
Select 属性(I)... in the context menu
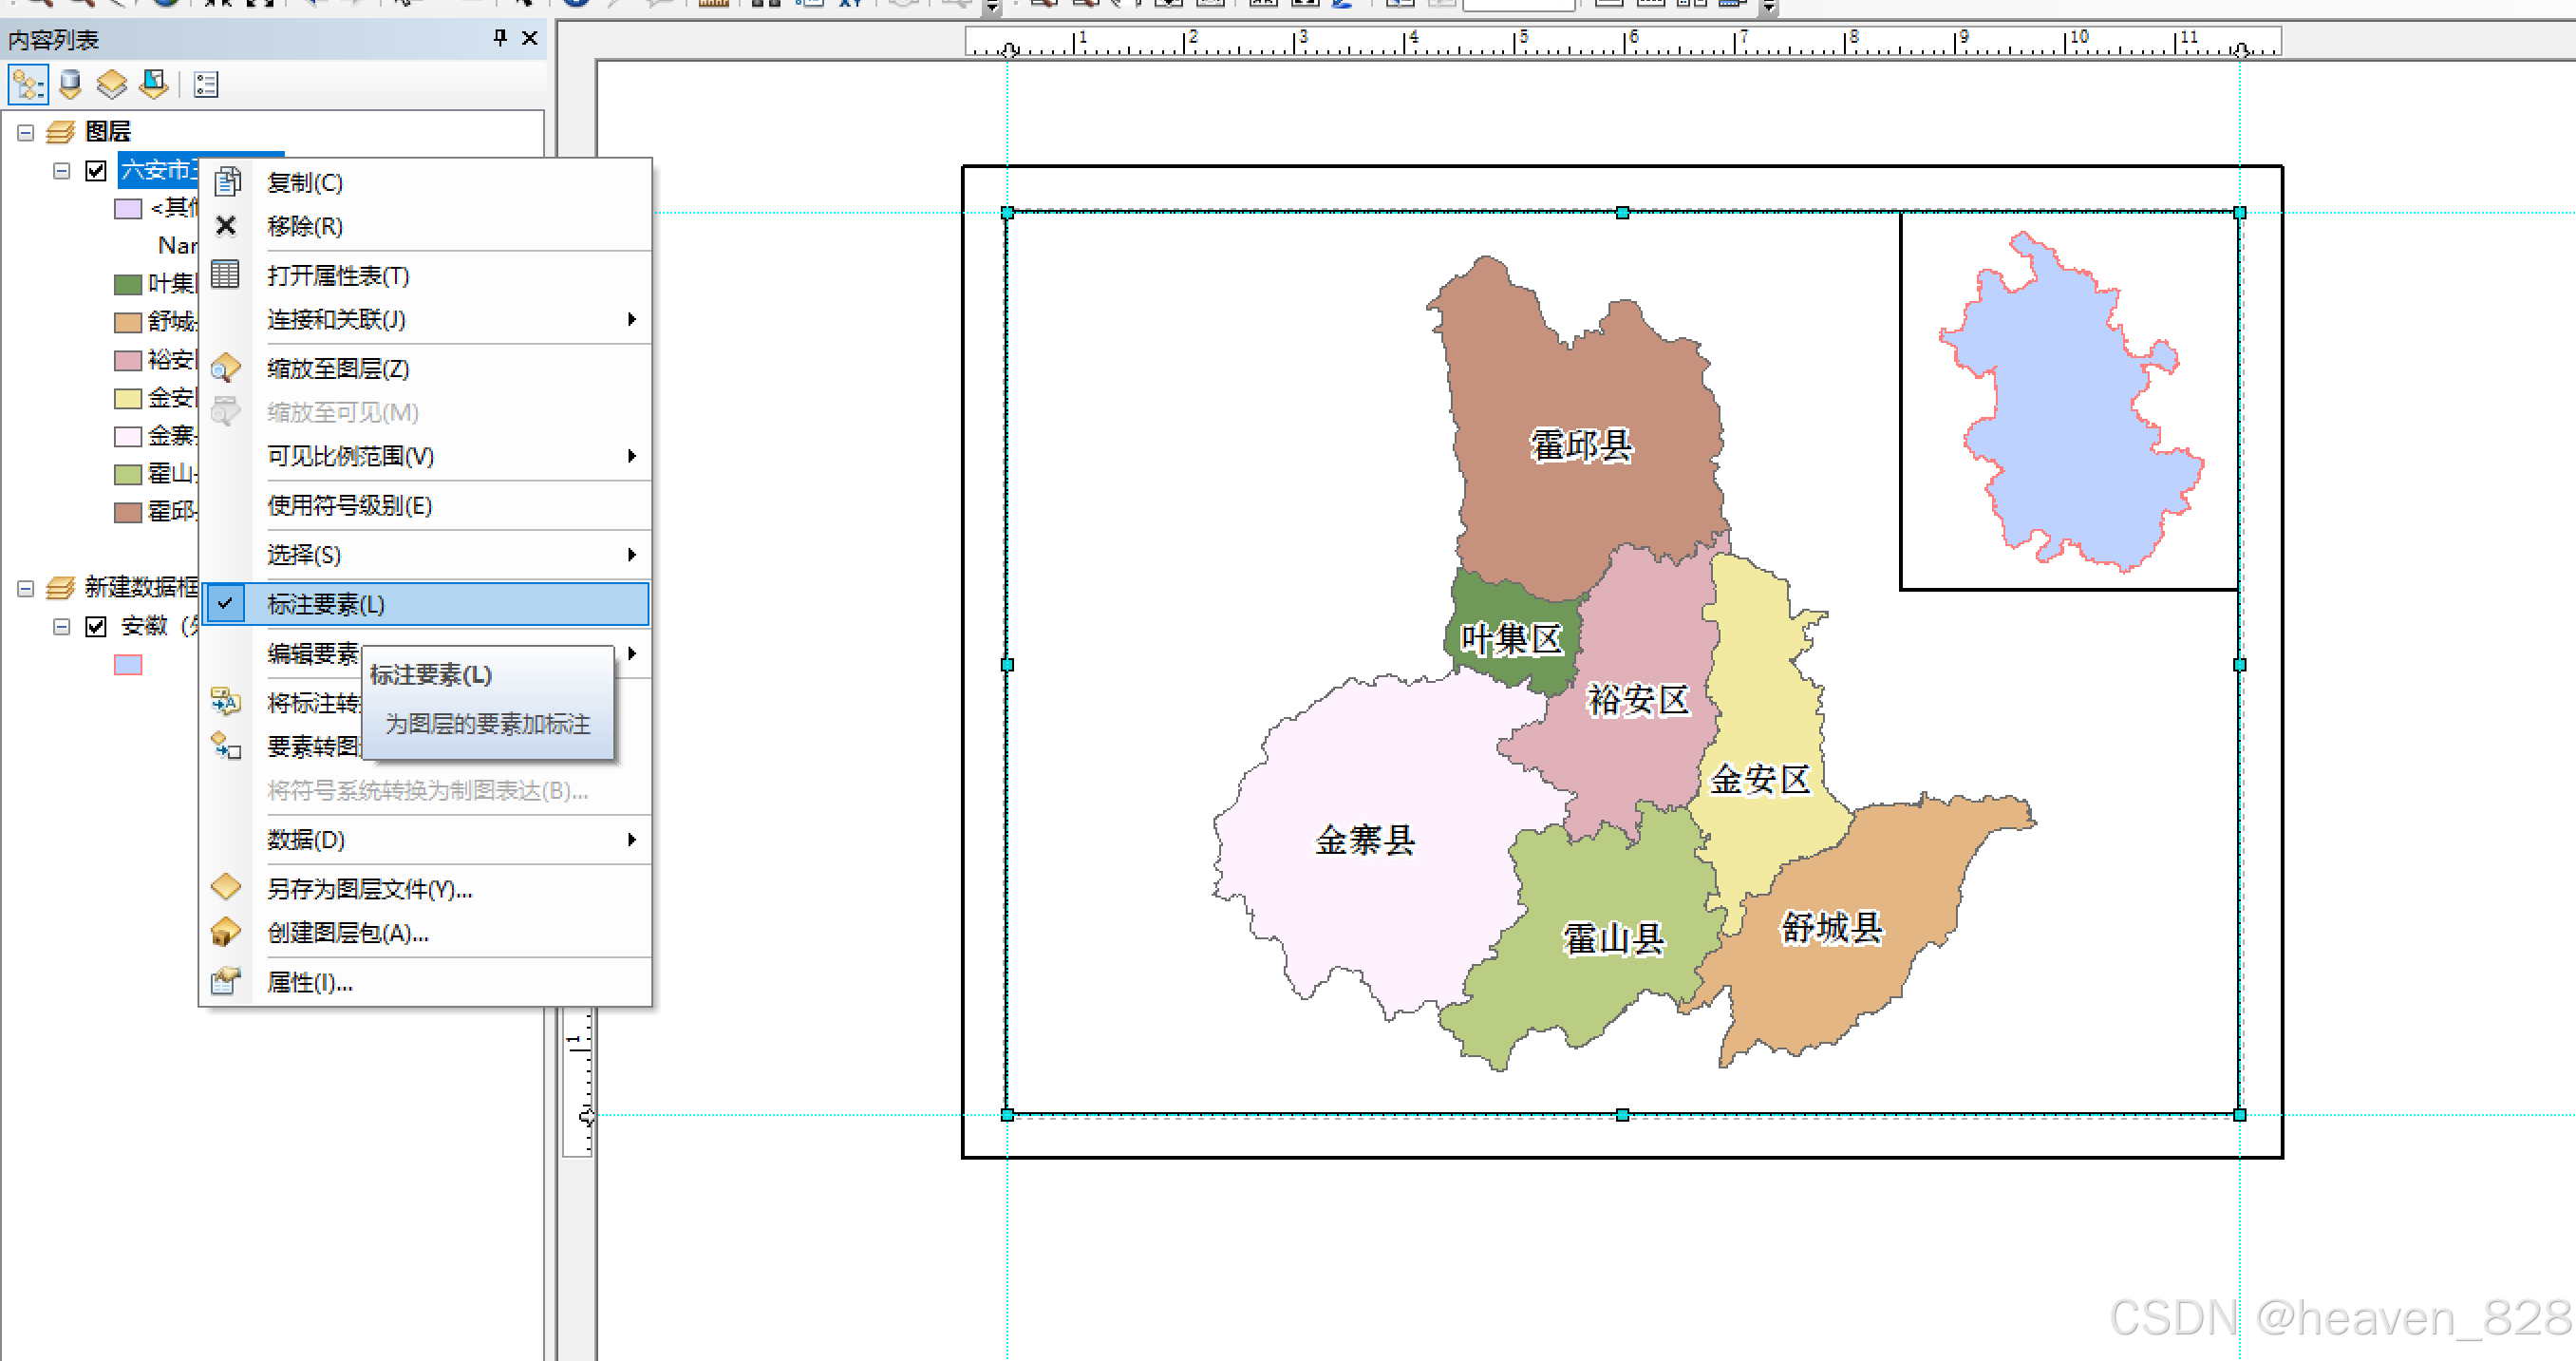tap(309, 982)
